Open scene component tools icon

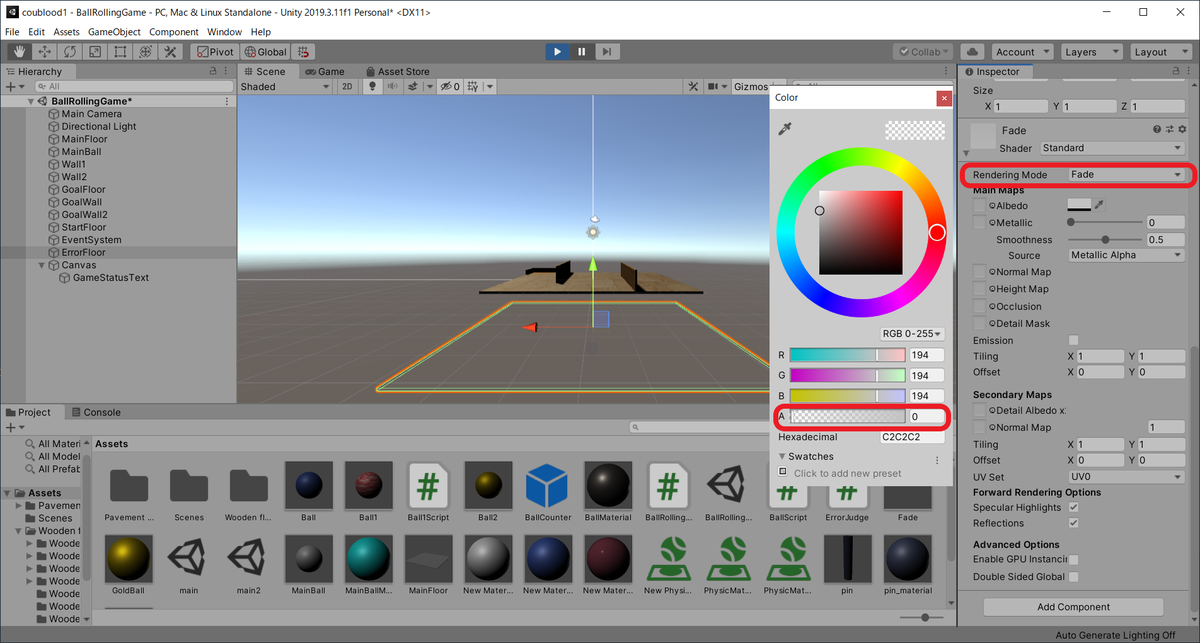(692, 87)
